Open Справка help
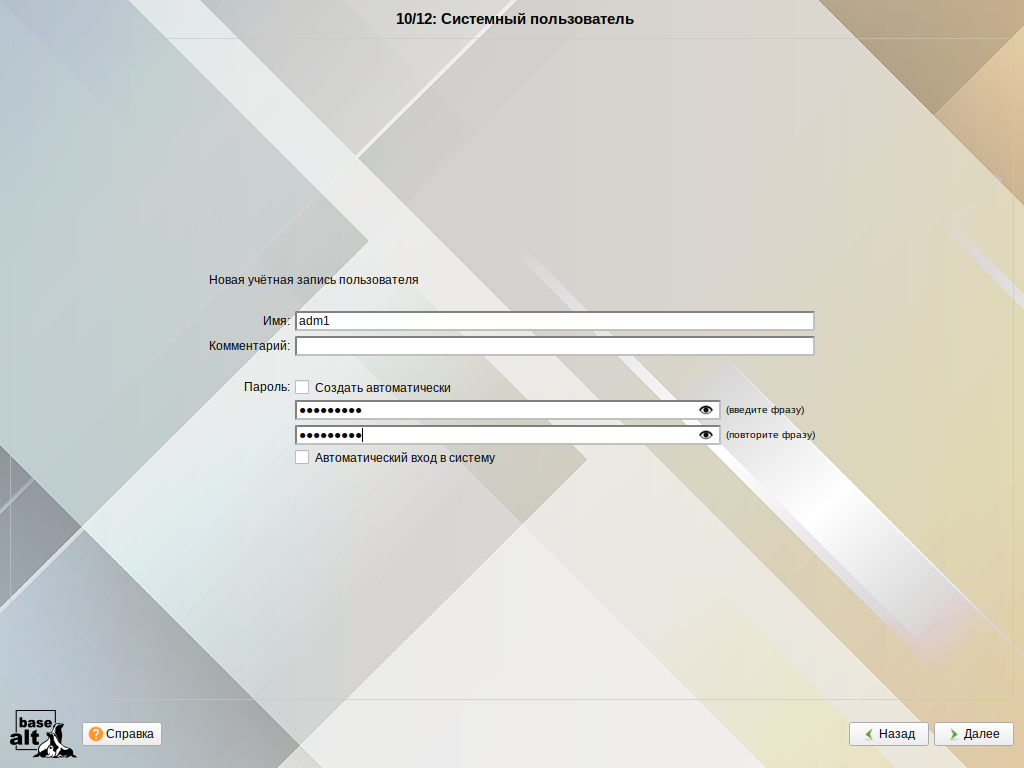The width and height of the screenshot is (1024, 768). click(x=122, y=734)
